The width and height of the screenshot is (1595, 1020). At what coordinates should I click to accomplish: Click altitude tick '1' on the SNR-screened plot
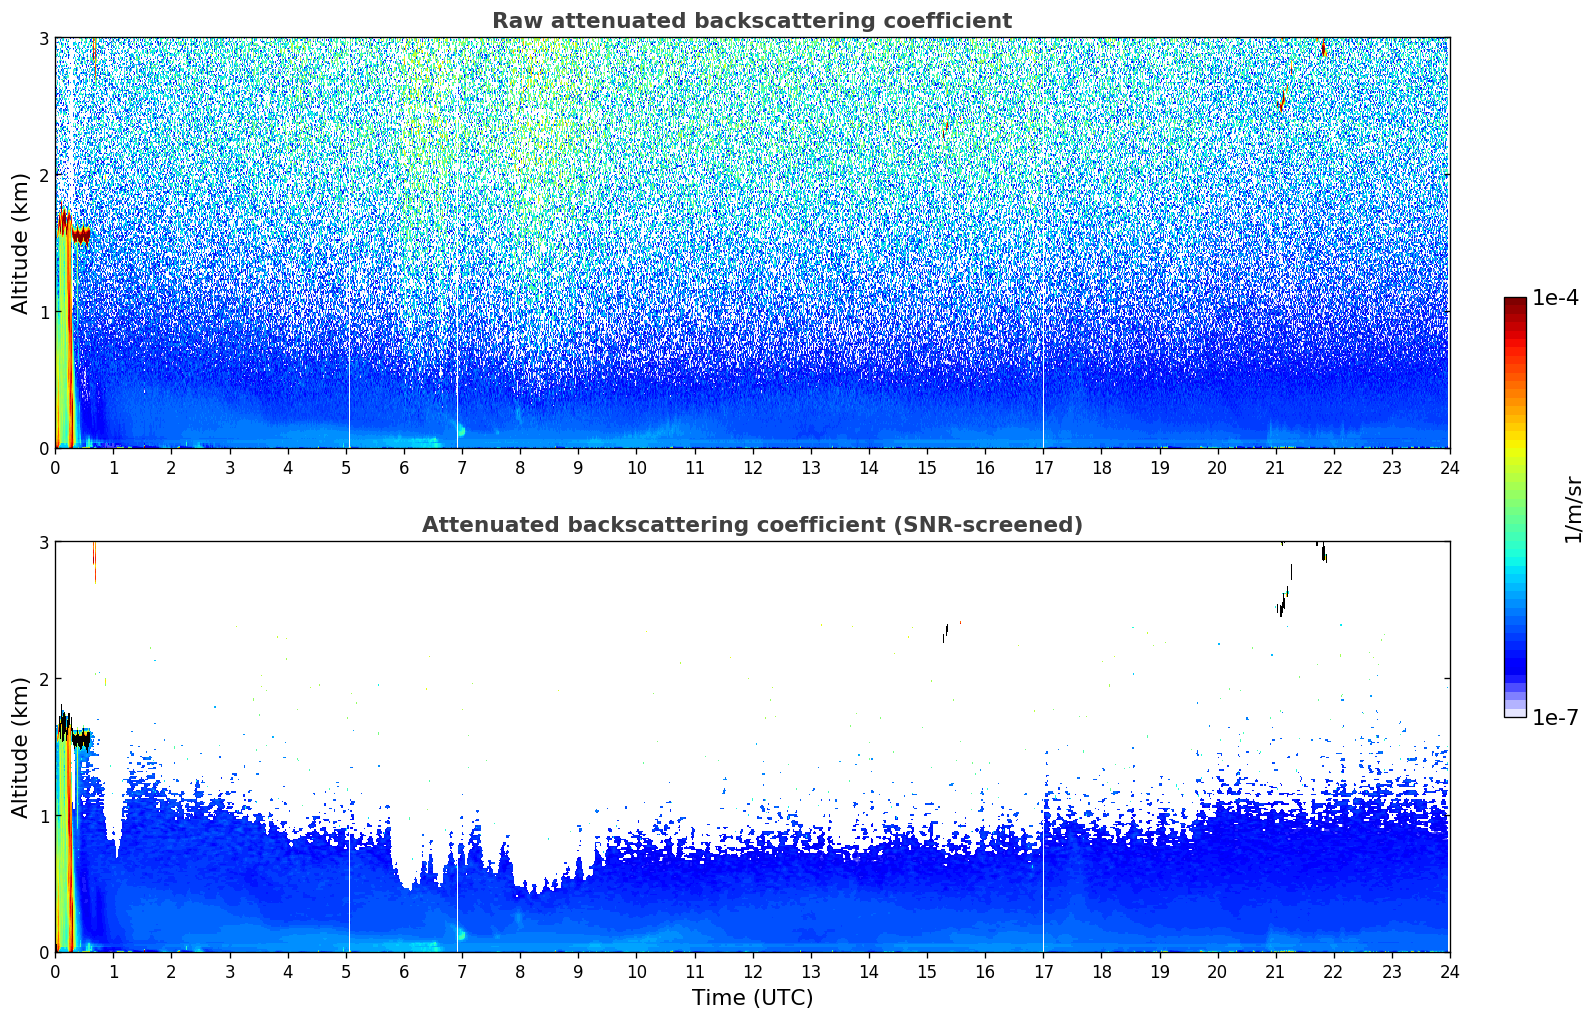tap(43, 816)
